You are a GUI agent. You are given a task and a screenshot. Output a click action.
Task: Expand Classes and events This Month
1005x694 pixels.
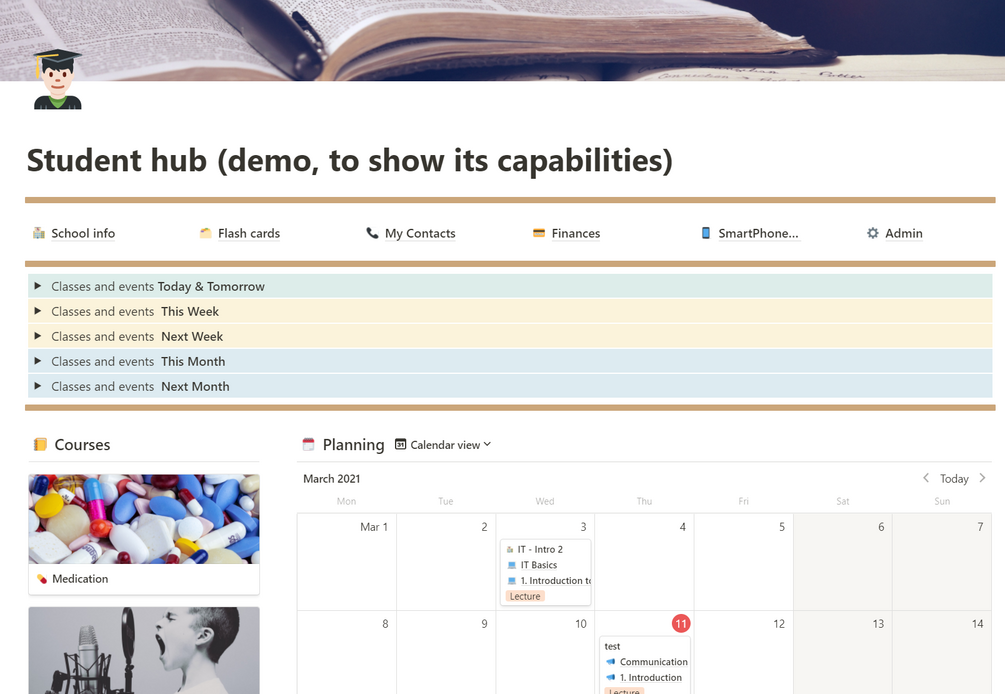click(38, 361)
